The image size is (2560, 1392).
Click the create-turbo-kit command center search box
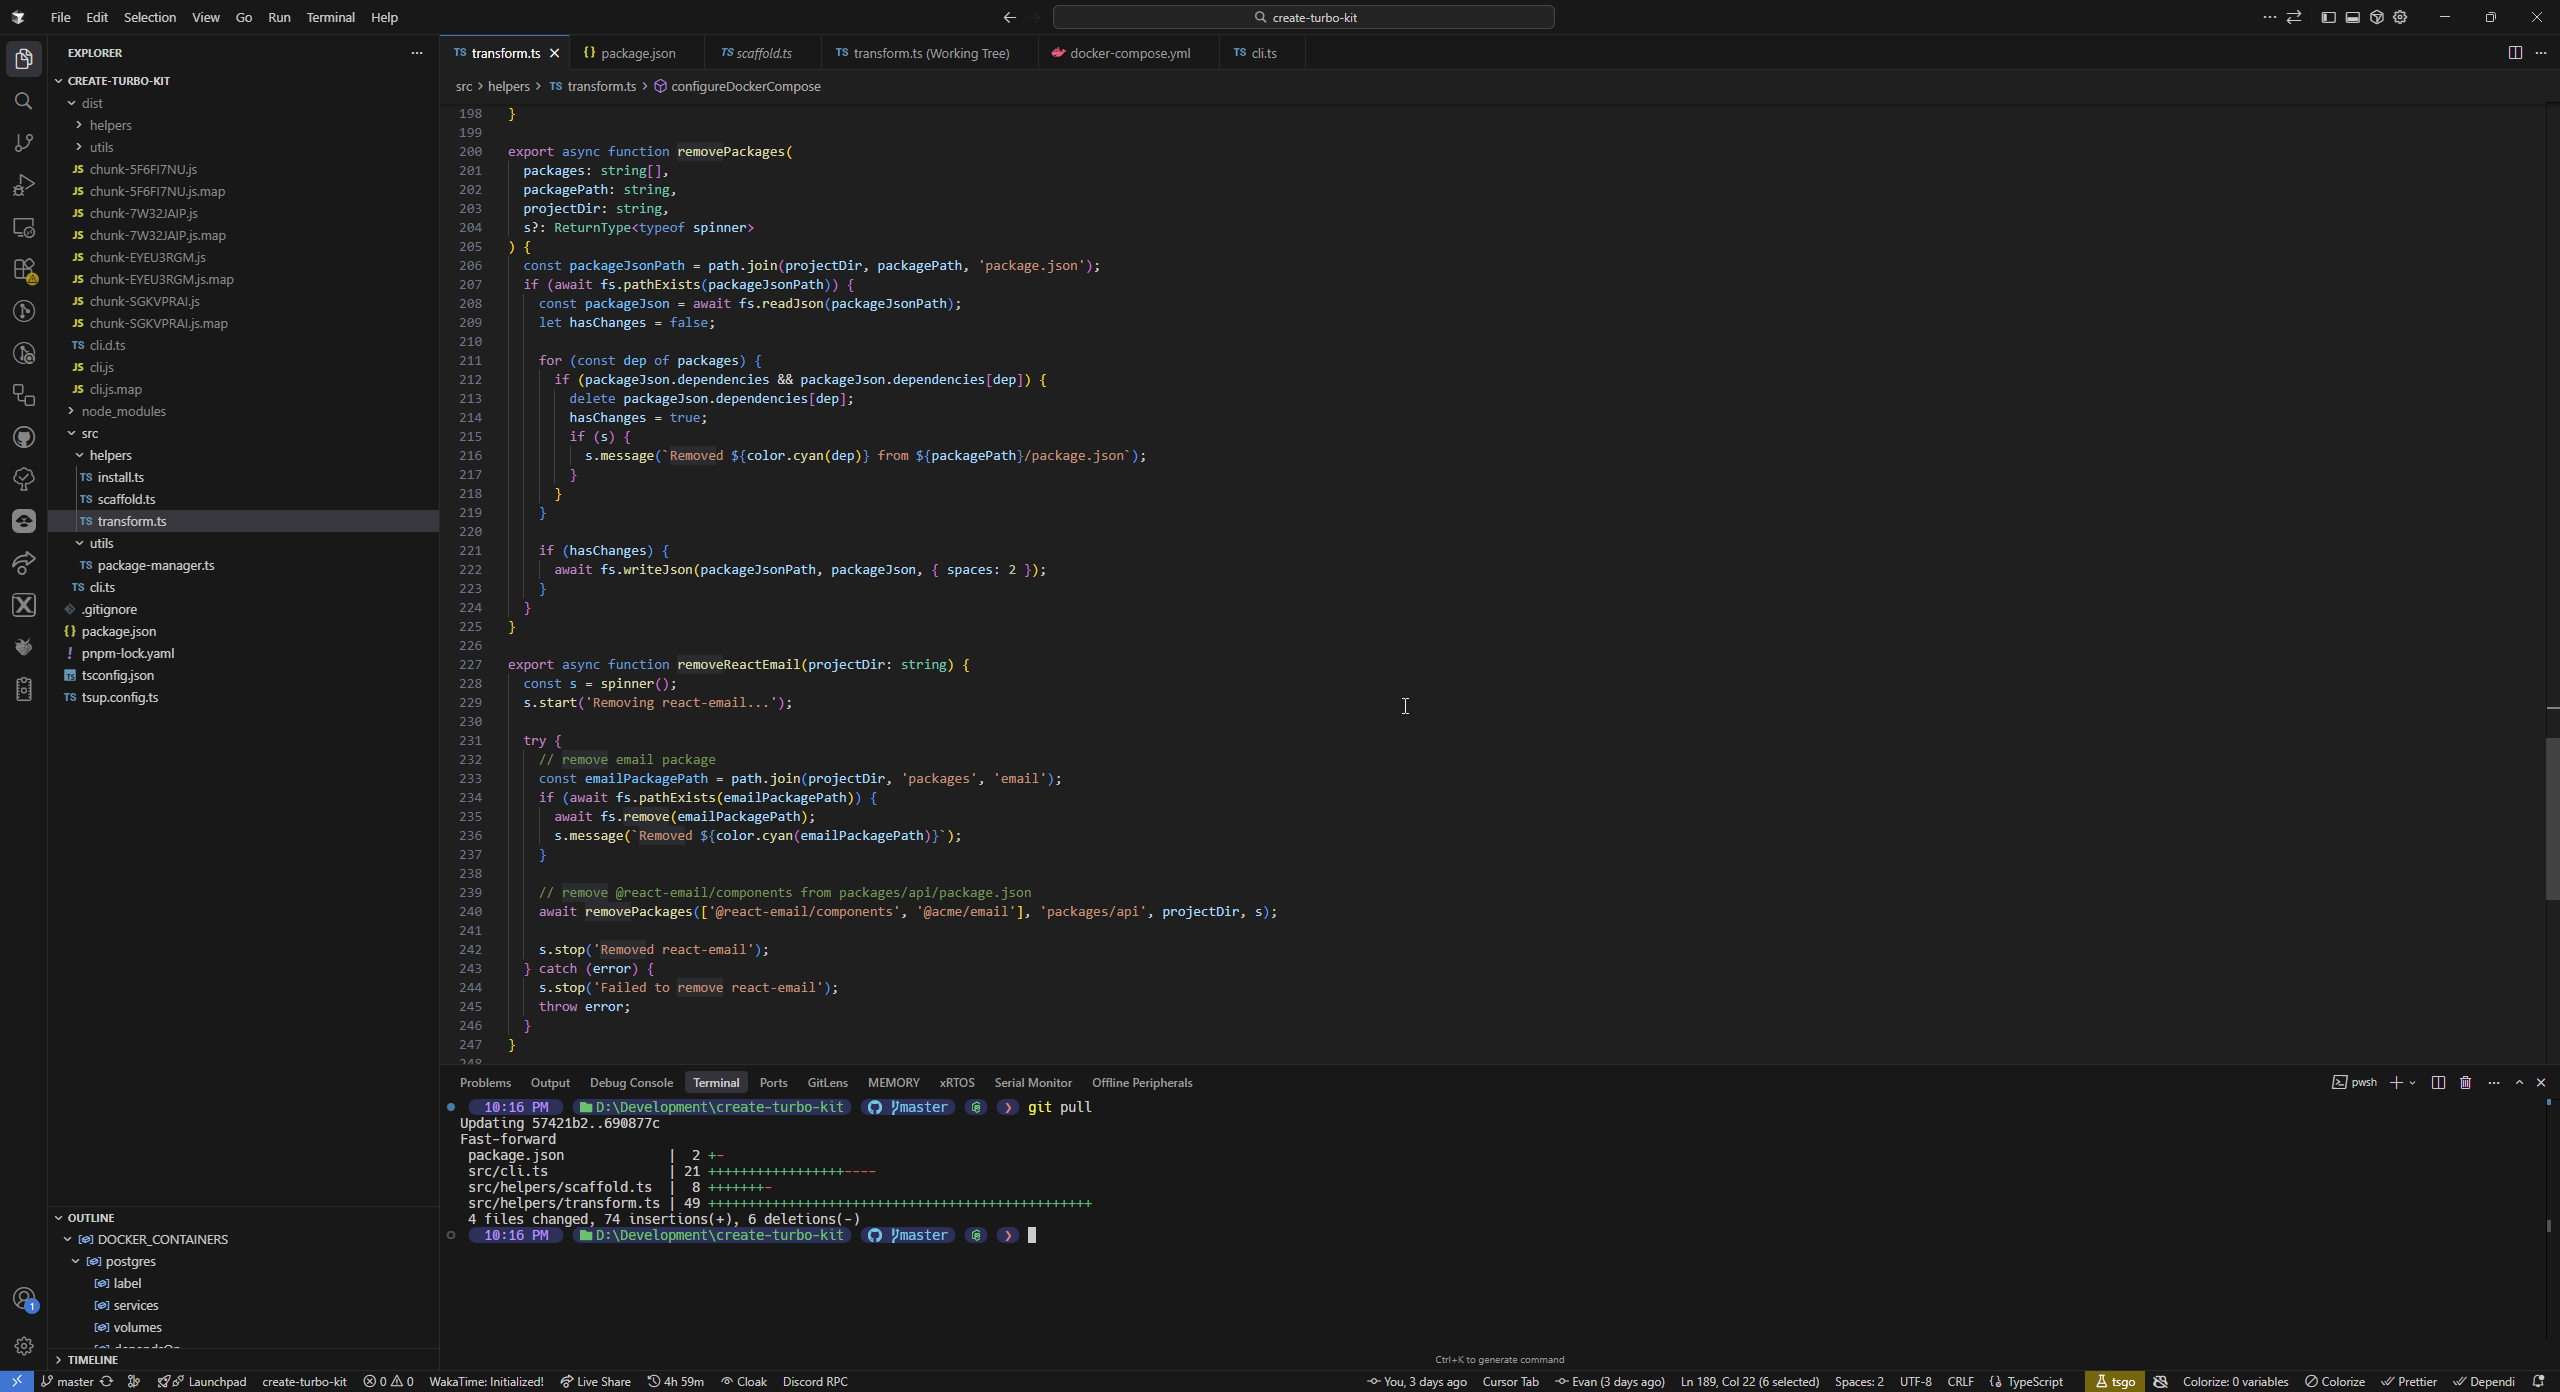tap(1303, 17)
